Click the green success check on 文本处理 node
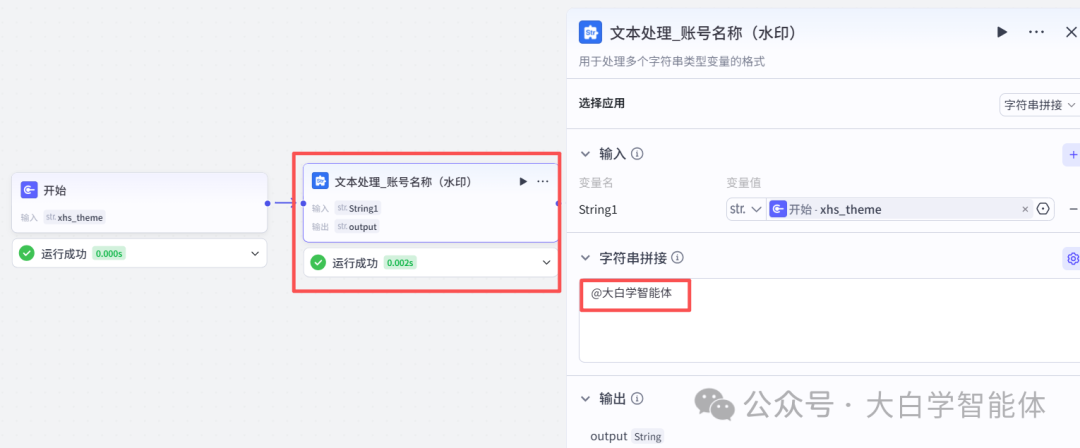The height and width of the screenshot is (448, 1080). pyautogui.click(x=318, y=263)
